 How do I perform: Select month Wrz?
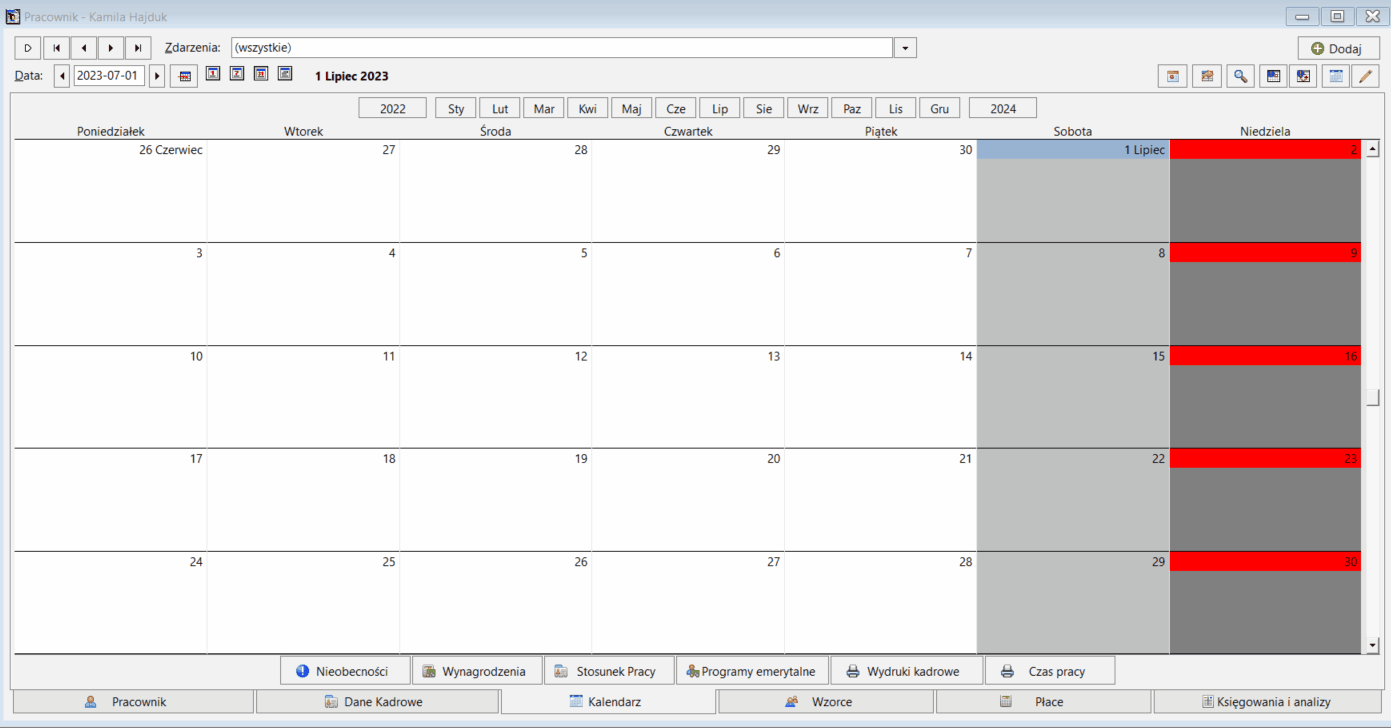pyautogui.click(x=808, y=109)
